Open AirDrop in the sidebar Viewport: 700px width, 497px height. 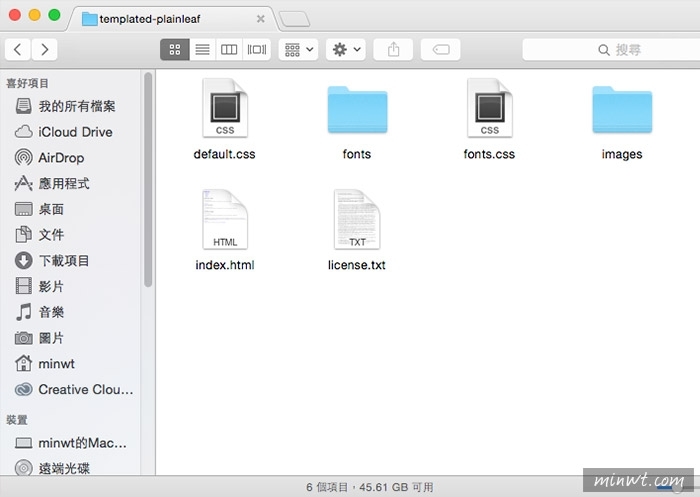(61, 158)
